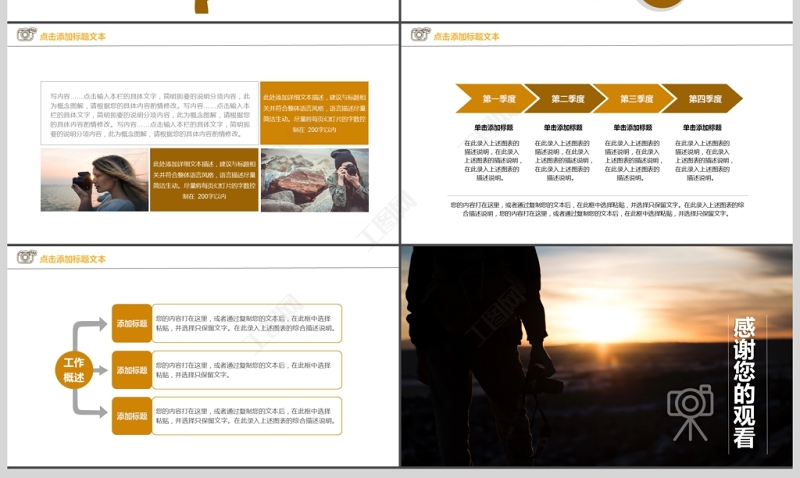Select the camera-on-tripod icon on the closing slide
This screenshot has height=478, width=800.
690,411
